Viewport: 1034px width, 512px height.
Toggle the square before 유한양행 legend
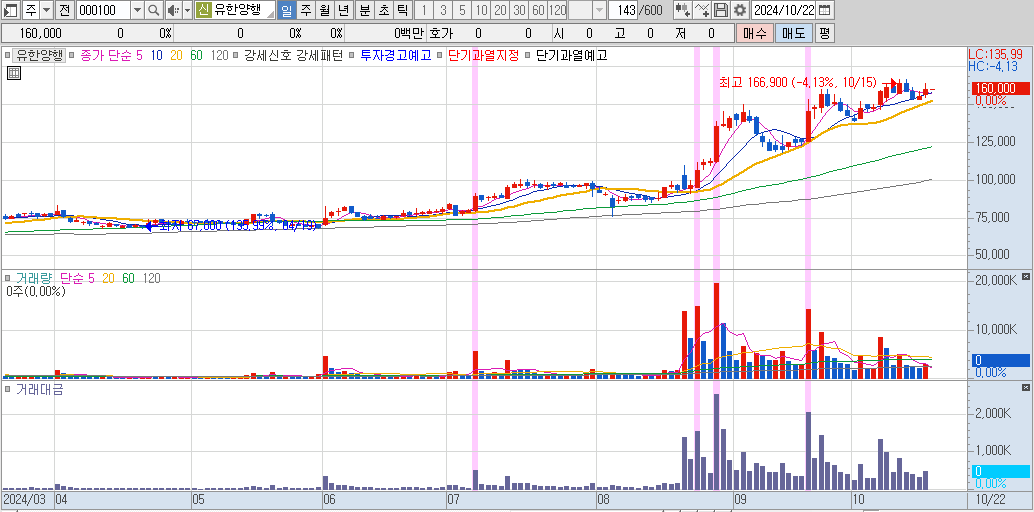(x=7, y=55)
